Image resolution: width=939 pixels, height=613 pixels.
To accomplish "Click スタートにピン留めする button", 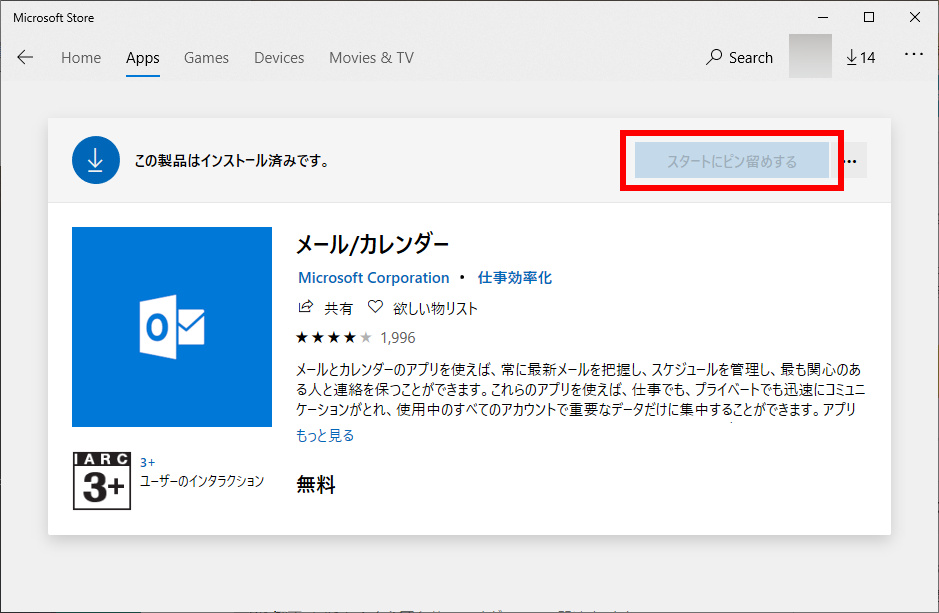I will (732, 160).
